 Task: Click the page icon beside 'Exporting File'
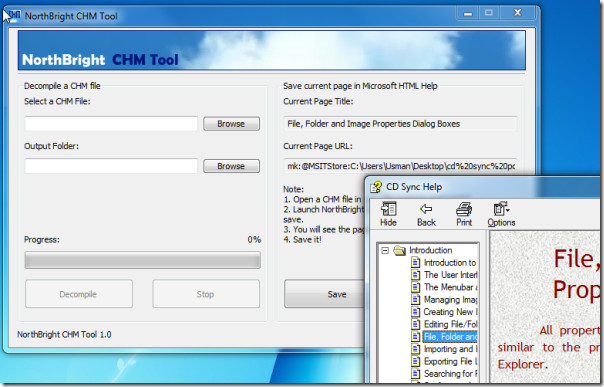[415, 361]
